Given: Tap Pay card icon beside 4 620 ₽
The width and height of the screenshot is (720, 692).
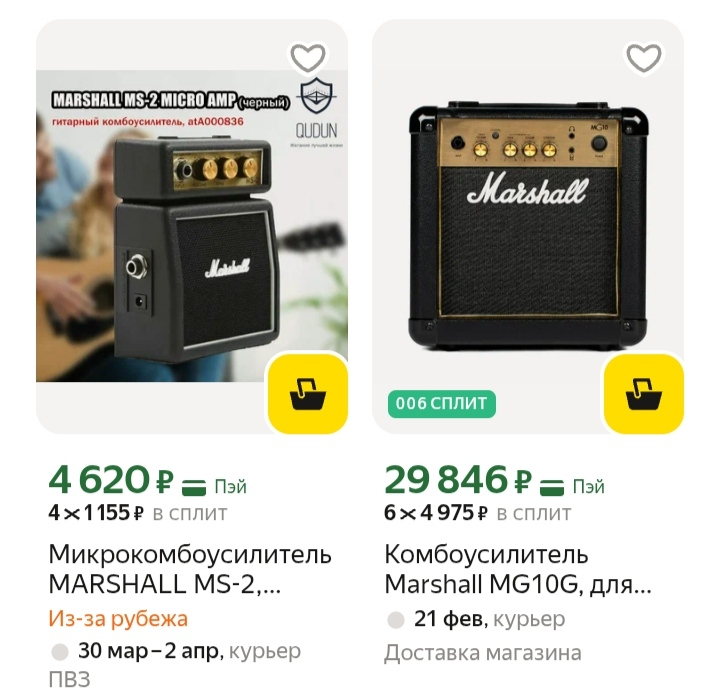Looking at the screenshot, I should (194, 487).
